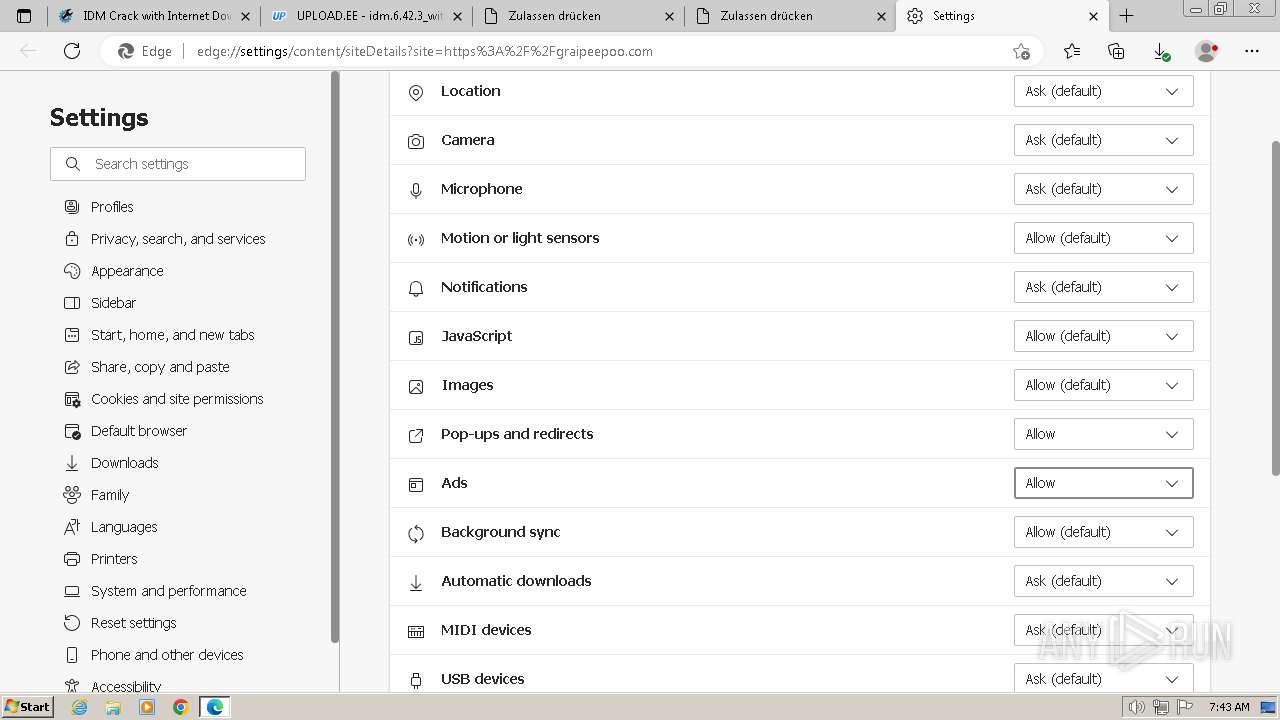Open the Favorites list icon
This screenshot has width=1280, height=720.
click(1072, 51)
